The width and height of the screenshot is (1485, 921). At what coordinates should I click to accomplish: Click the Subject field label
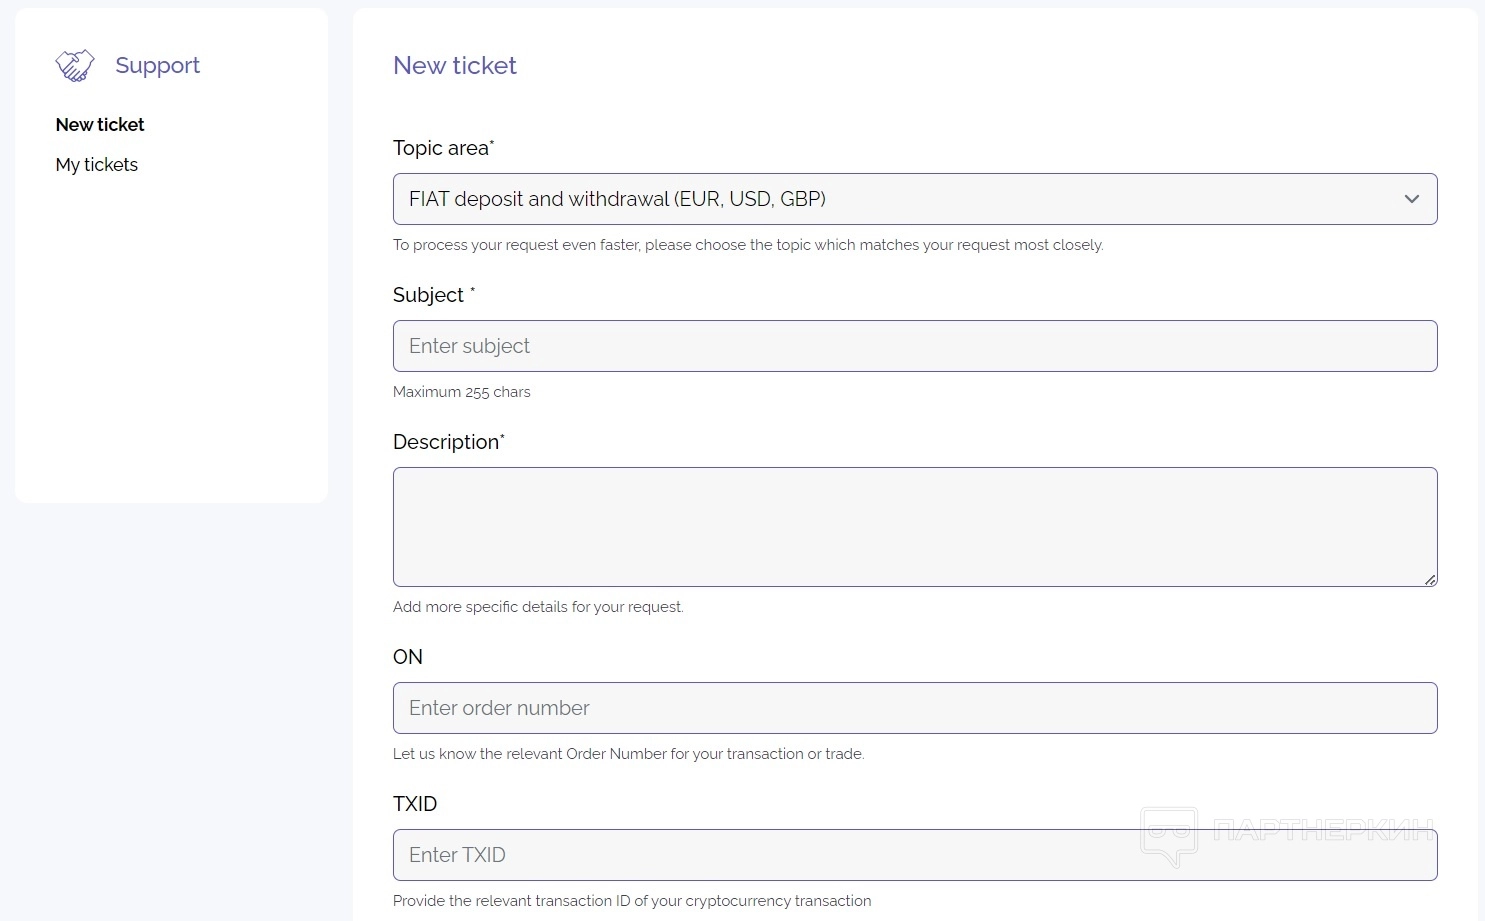coord(429,295)
